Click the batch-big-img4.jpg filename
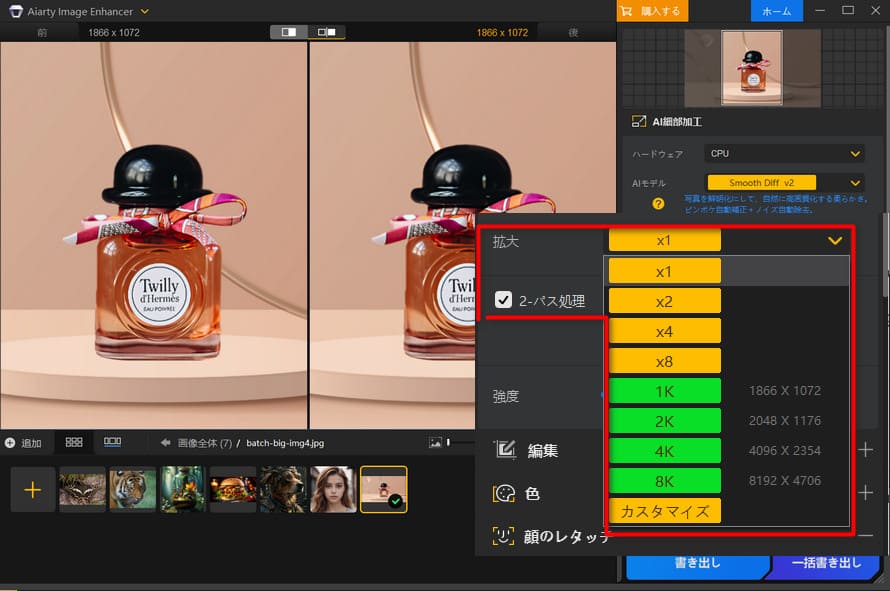Image resolution: width=890 pixels, height=591 pixels. (285, 443)
